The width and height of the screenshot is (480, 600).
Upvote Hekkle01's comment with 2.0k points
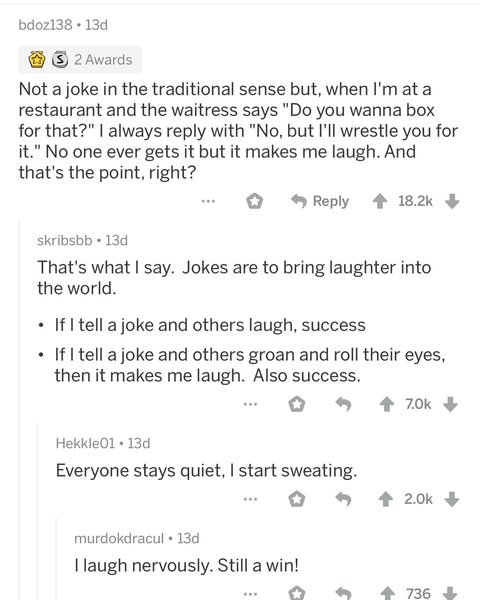pyautogui.click(x=386, y=499)
